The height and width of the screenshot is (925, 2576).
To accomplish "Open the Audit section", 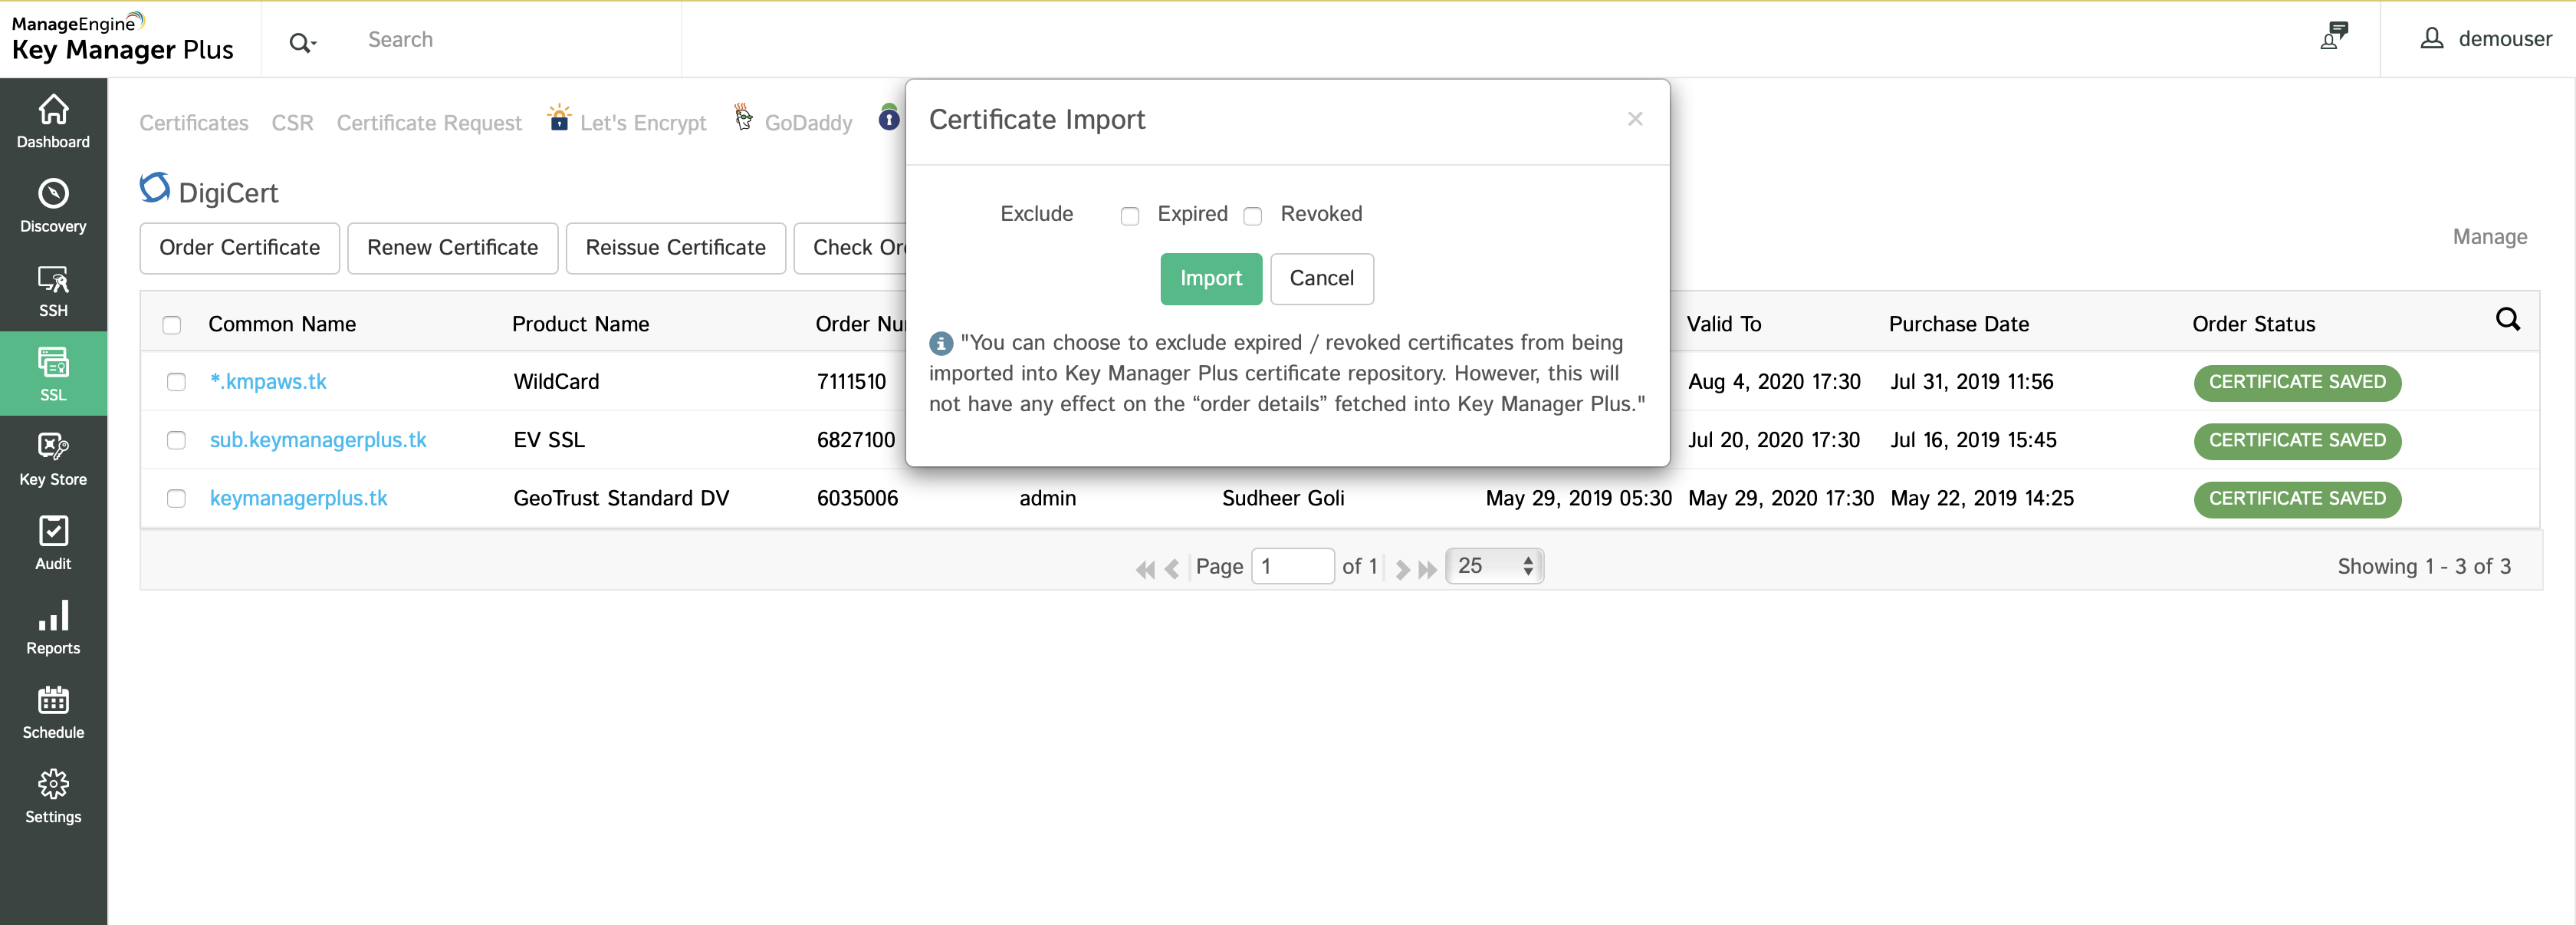I will (x=53, y=543).
